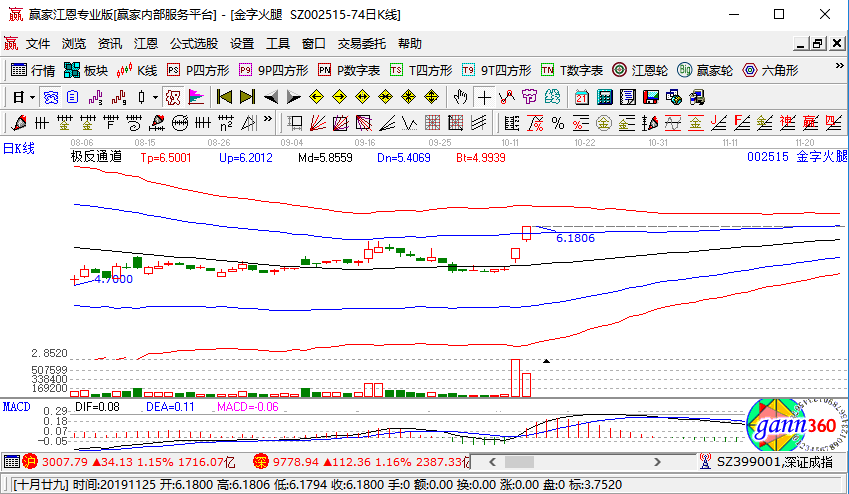The image size is (849, 494).
Task: Jump to last bar icon
Action: 247,98
